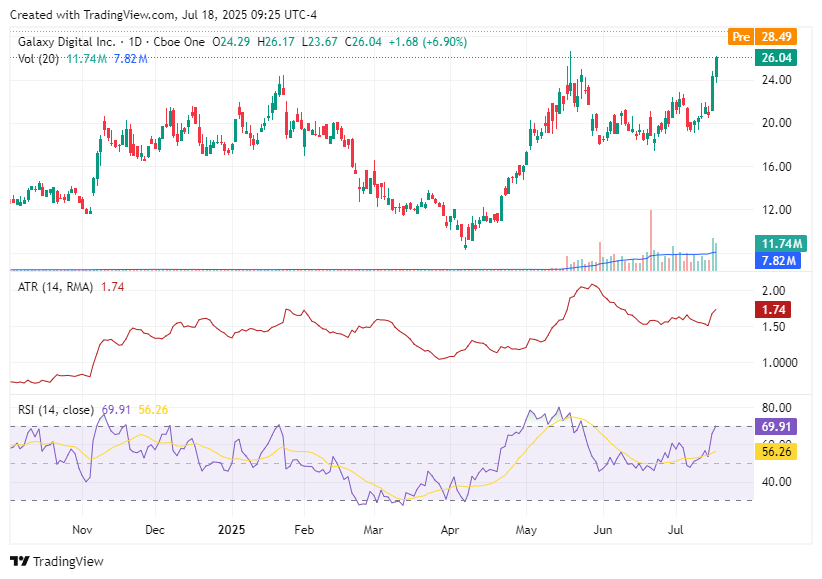
Task: Click the 'Created with TradingView.com' header text
Action: click(93, 15)
